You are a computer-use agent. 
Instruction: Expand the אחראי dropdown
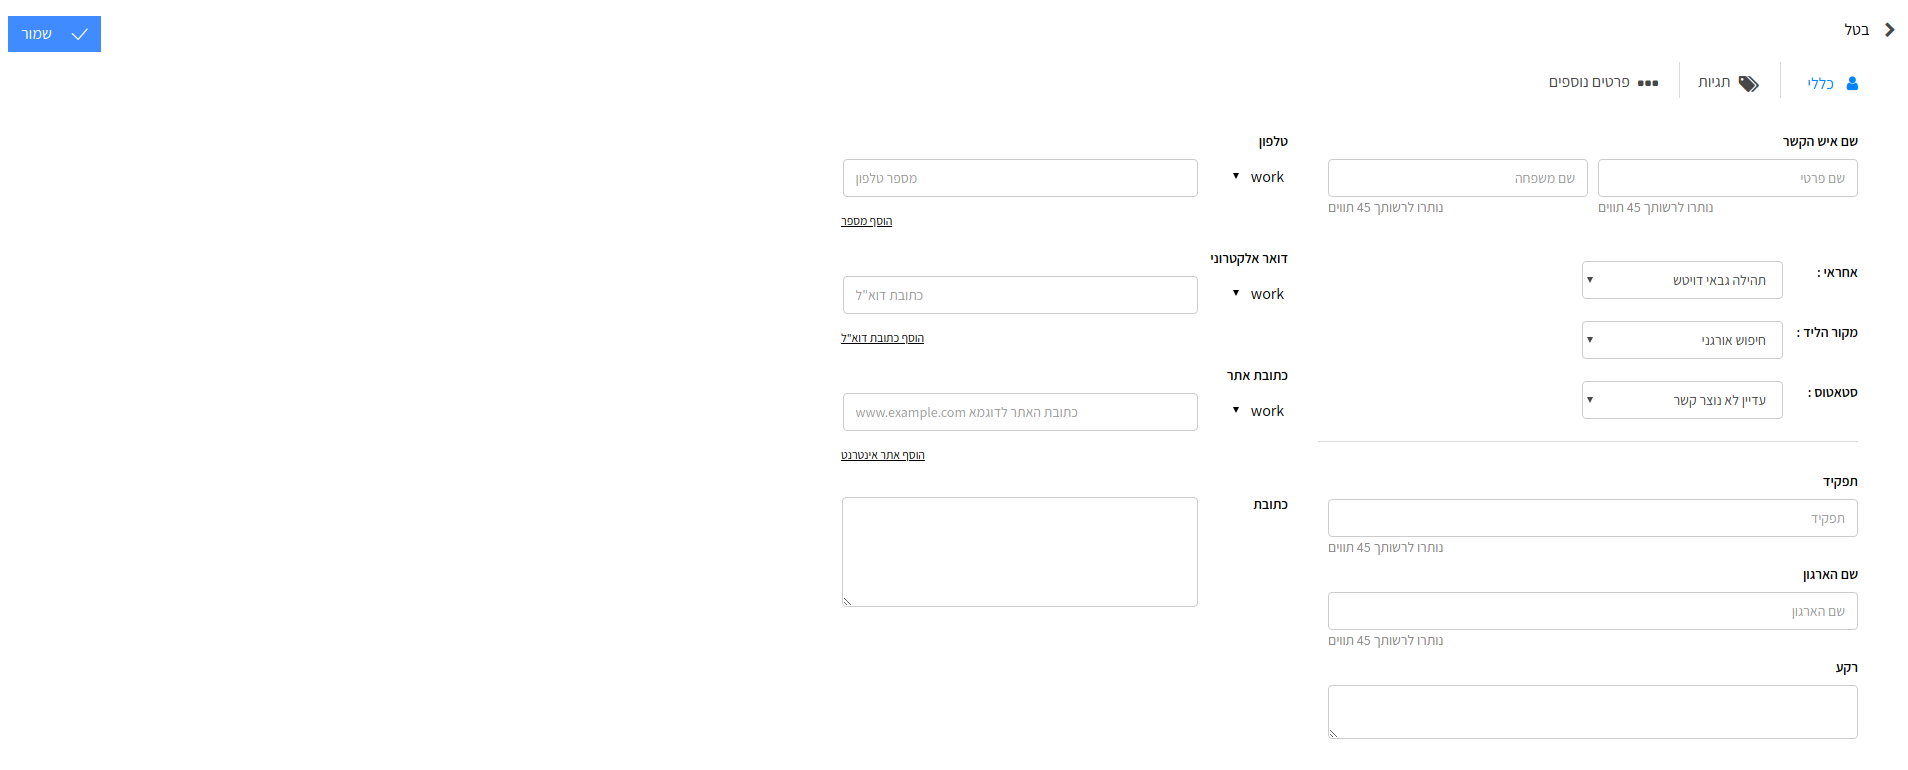coord(1682,280)
